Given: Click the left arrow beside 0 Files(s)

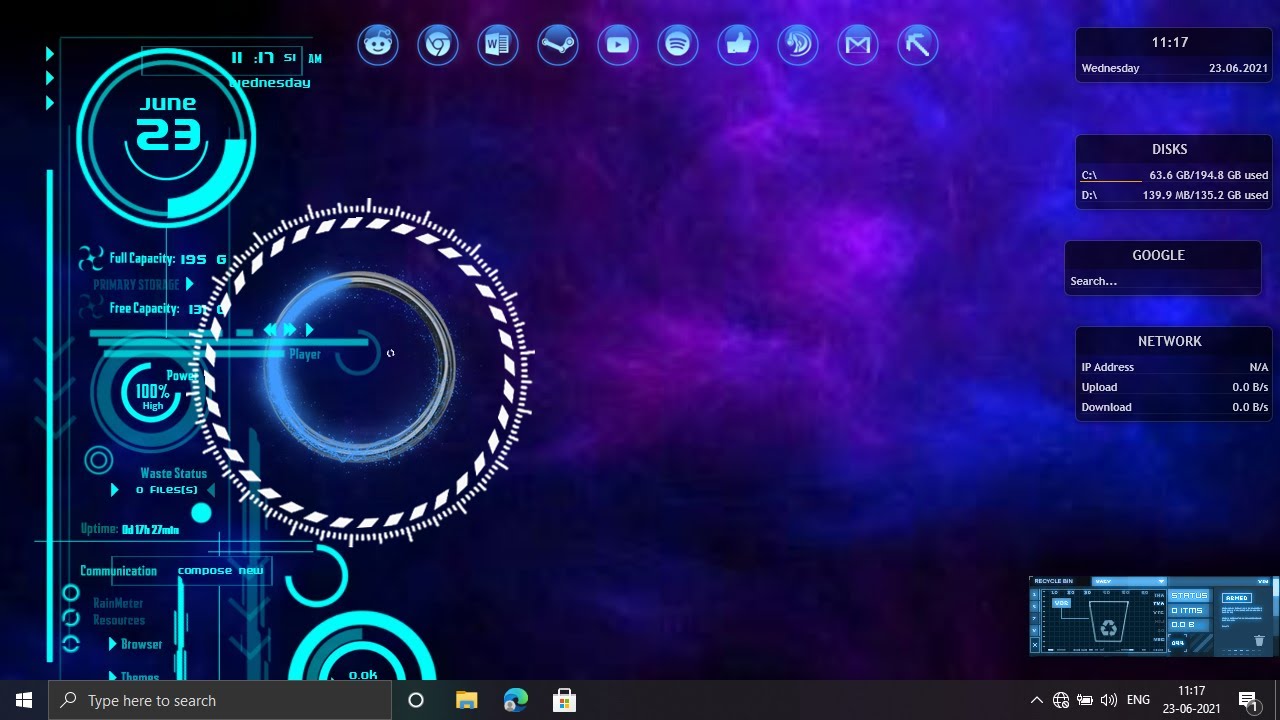Looking at the screenshot, I should [x=114, y=490].
